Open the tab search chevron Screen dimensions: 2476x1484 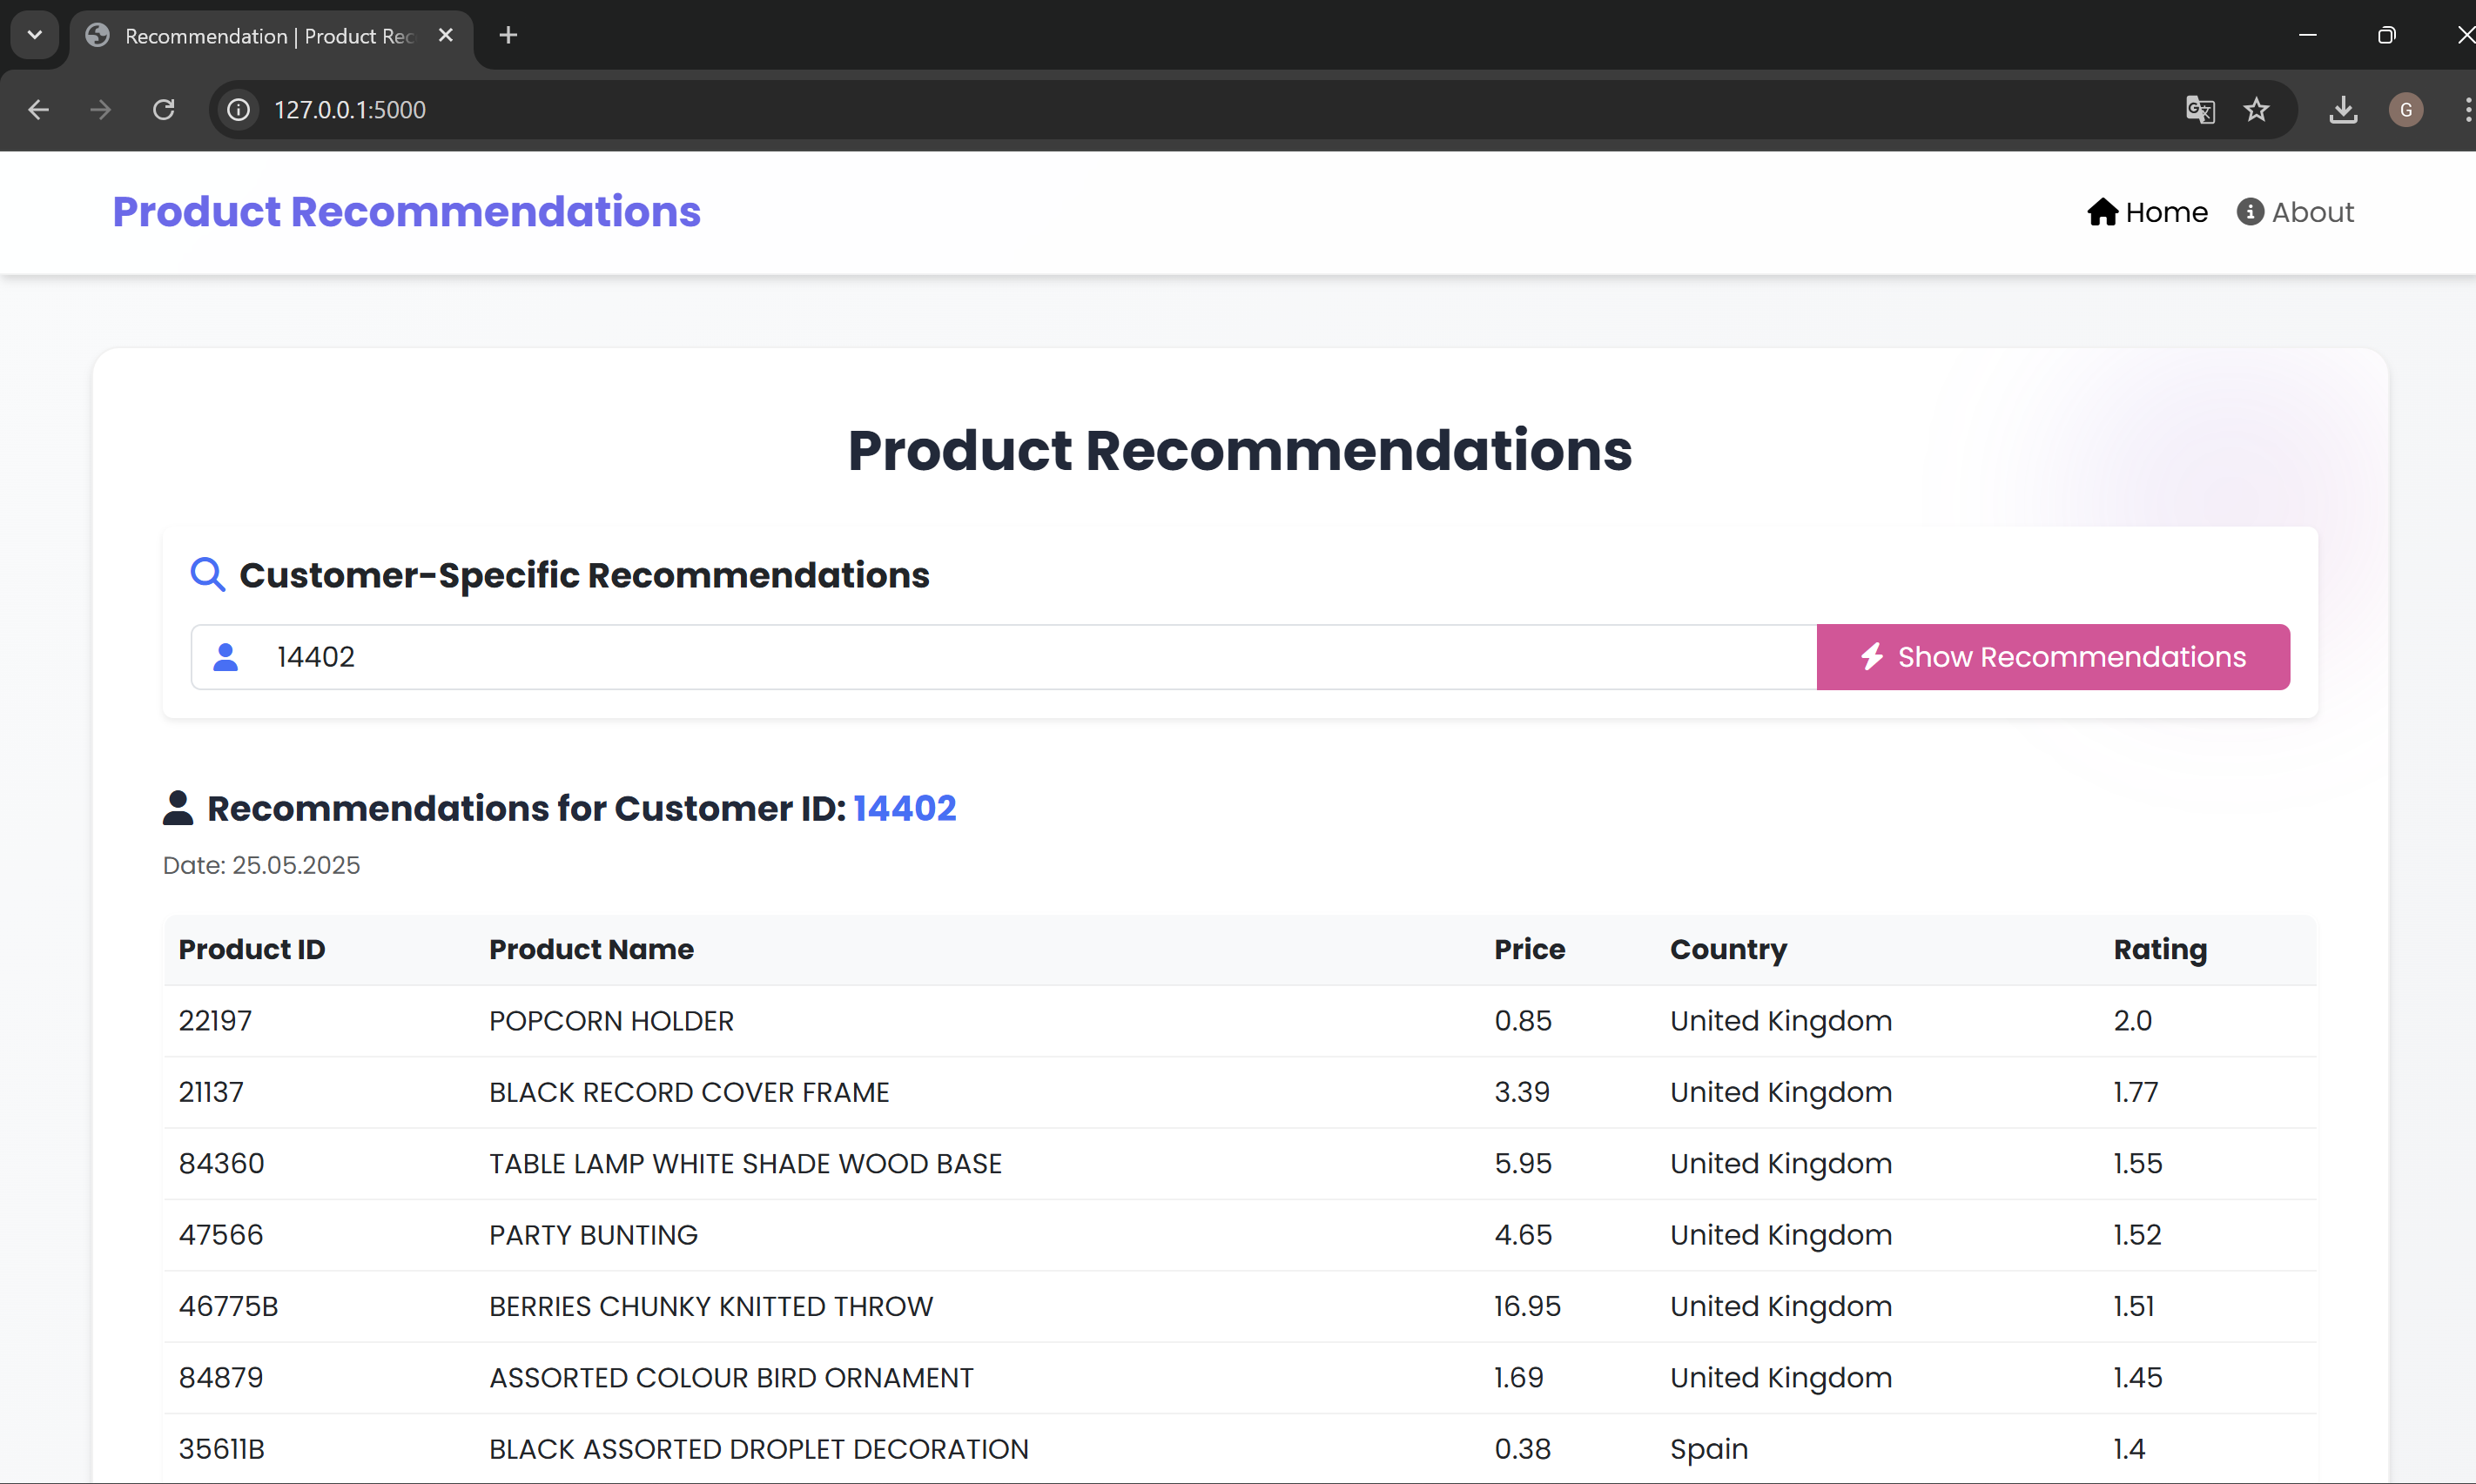pyautogui.click(x=34, y=35)
